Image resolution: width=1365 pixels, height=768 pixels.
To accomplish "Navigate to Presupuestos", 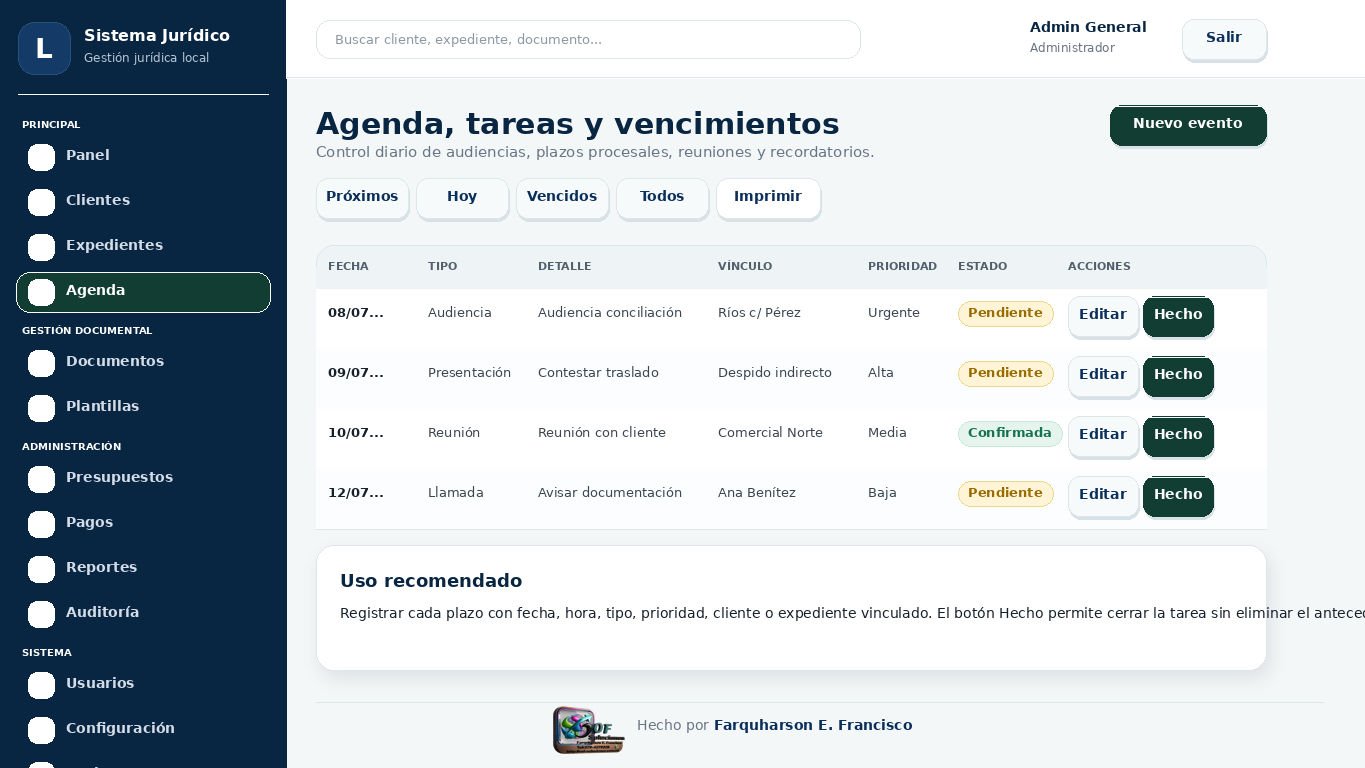I will point(143,478).
